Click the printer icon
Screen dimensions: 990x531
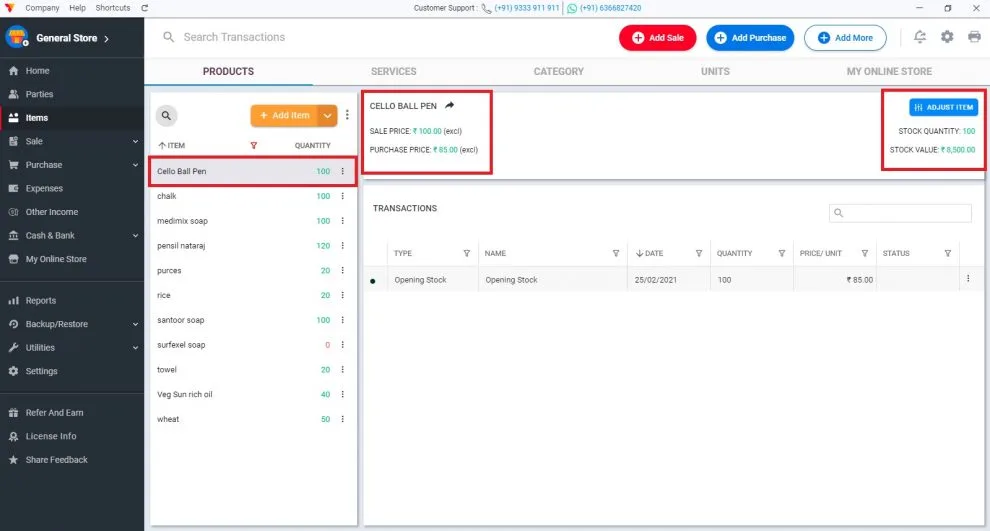coord(974,37)
